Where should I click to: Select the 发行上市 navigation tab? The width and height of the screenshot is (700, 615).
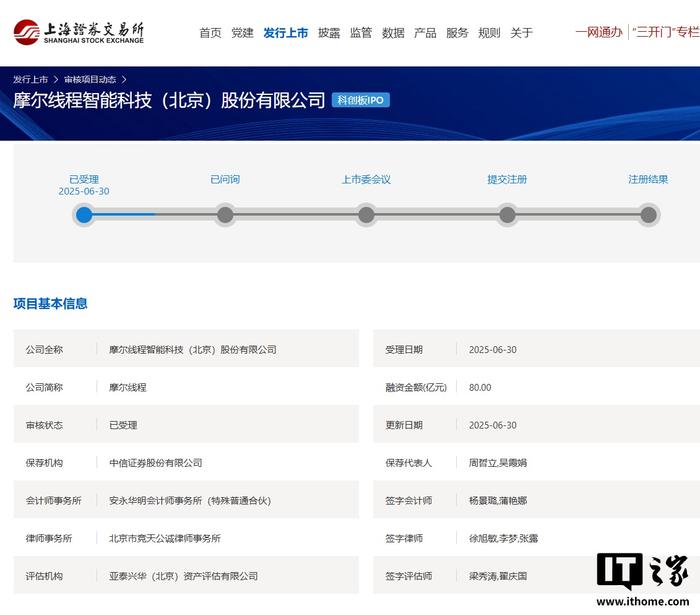[x=286, y=33]
